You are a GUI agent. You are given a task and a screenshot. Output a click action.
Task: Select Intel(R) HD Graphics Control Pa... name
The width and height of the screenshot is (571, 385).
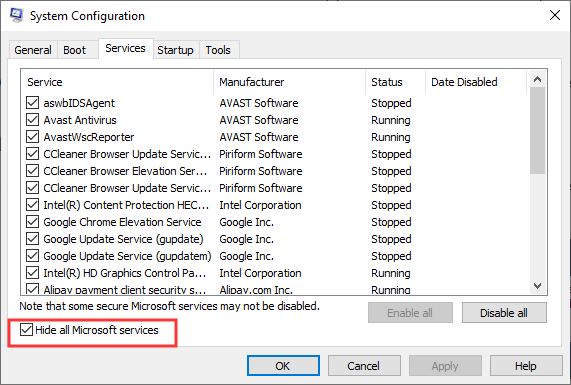[125, 273]
